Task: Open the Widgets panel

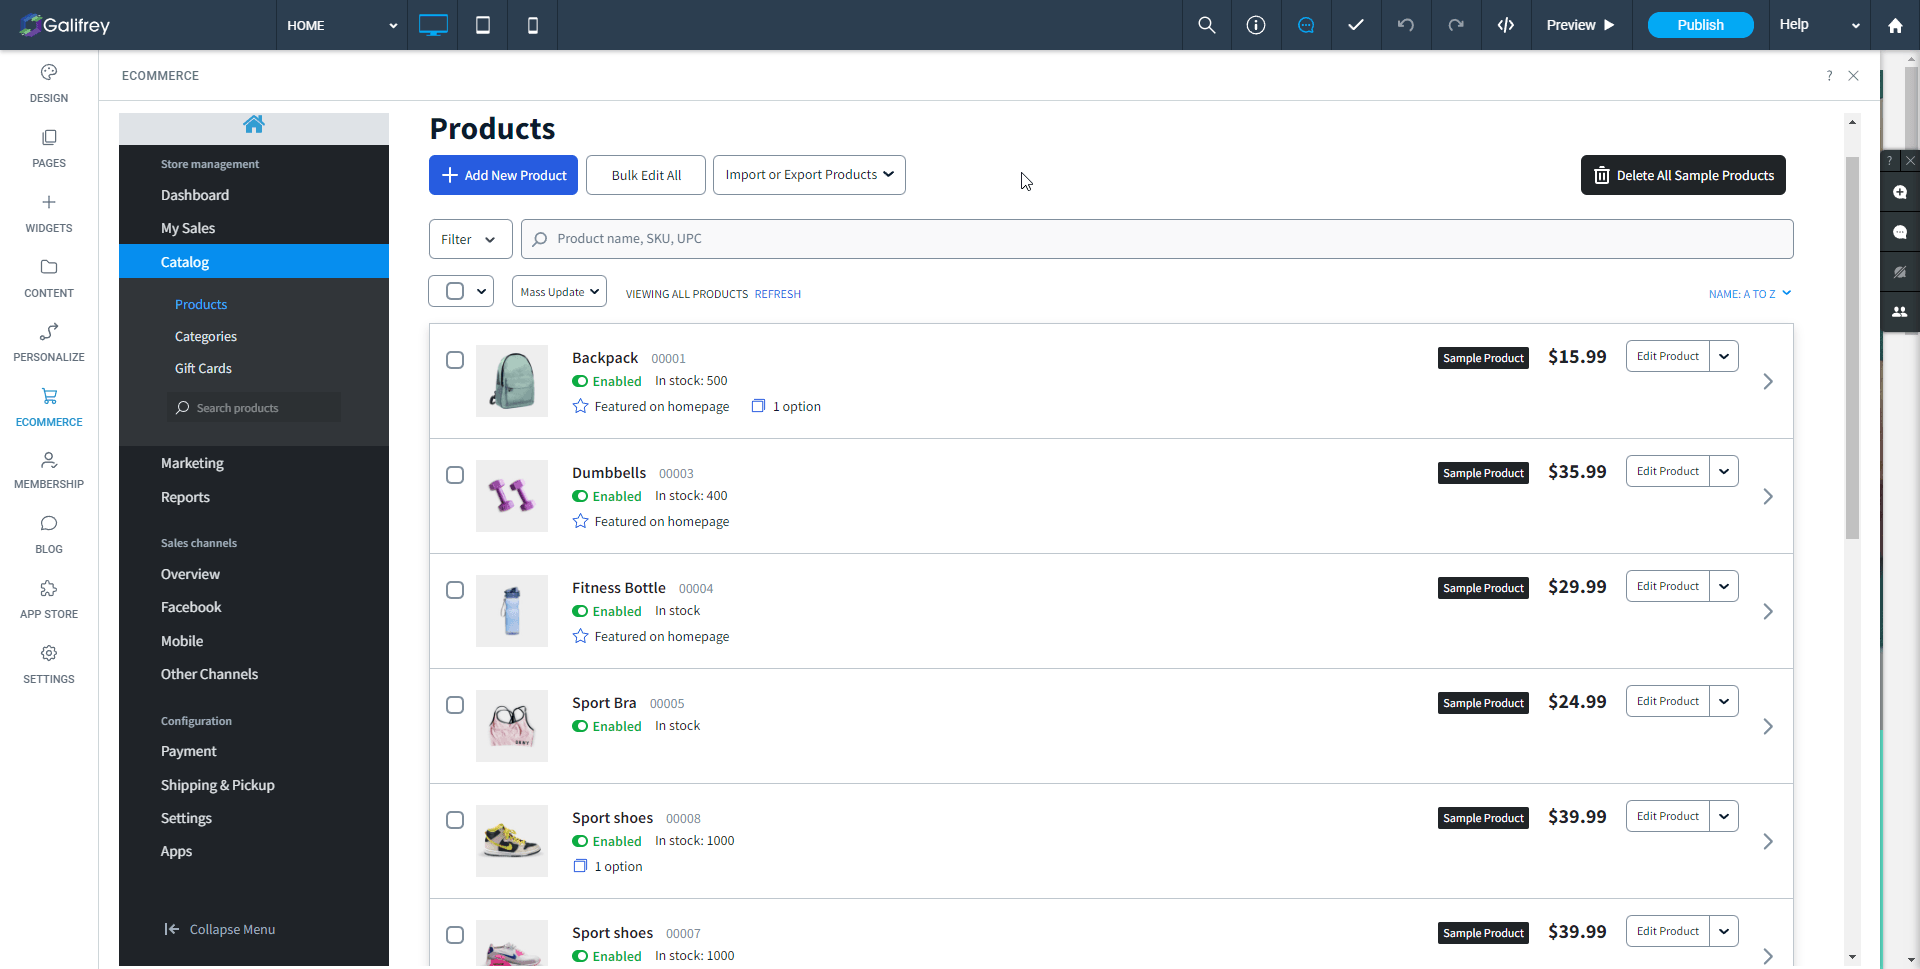Action: coord(49,214)
